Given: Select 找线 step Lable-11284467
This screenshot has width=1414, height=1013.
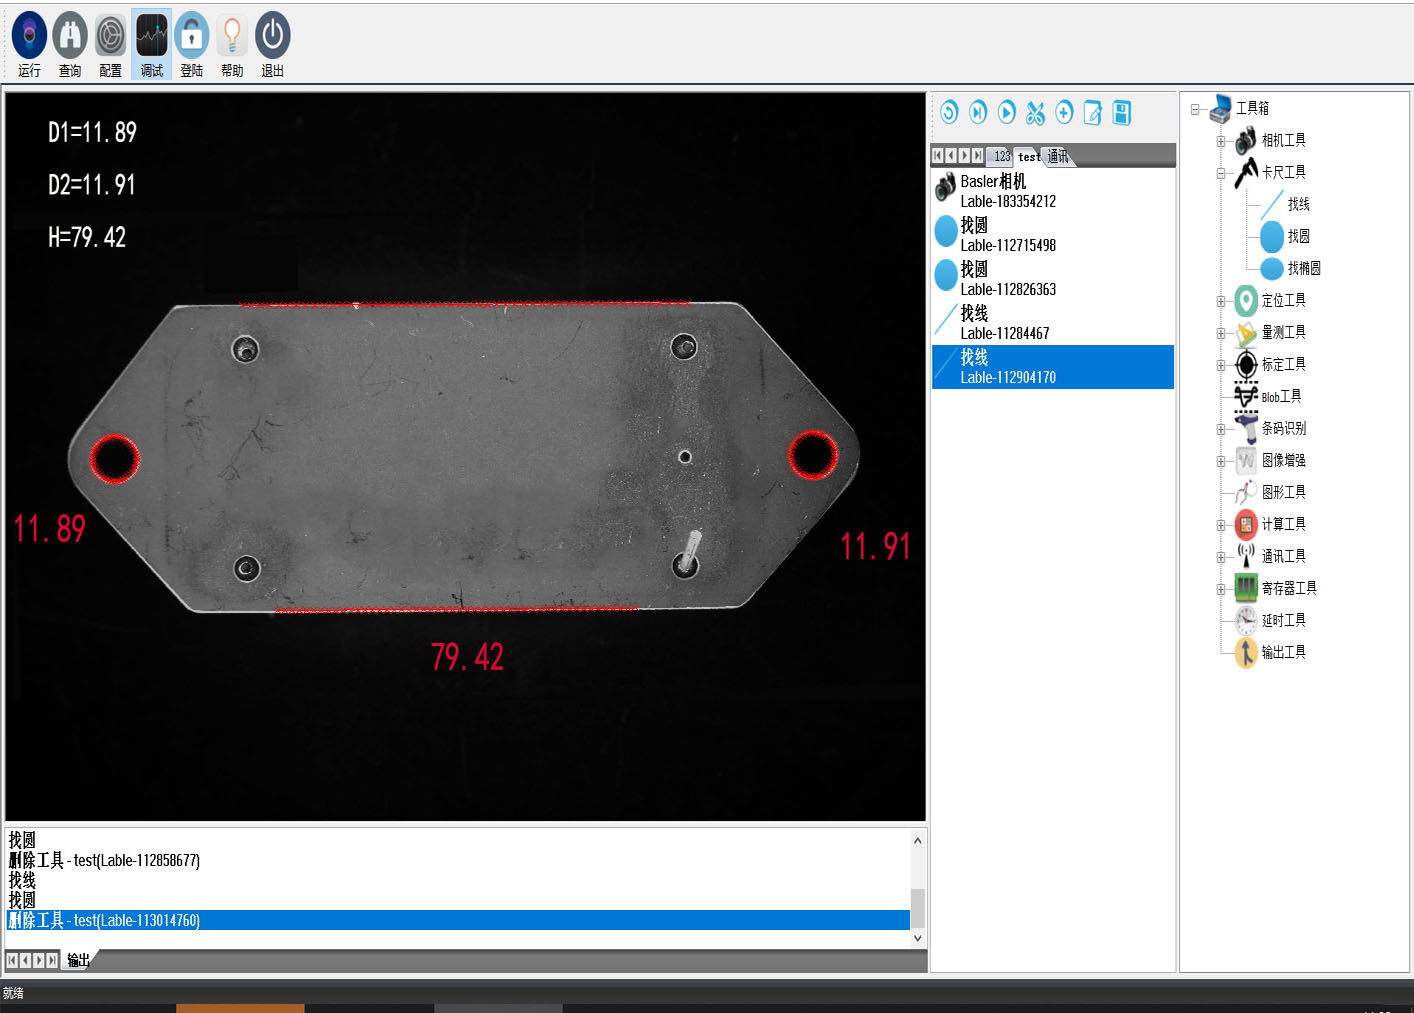Looking at the screenshot, I should pyautogui.click(x=1053, y=322).
